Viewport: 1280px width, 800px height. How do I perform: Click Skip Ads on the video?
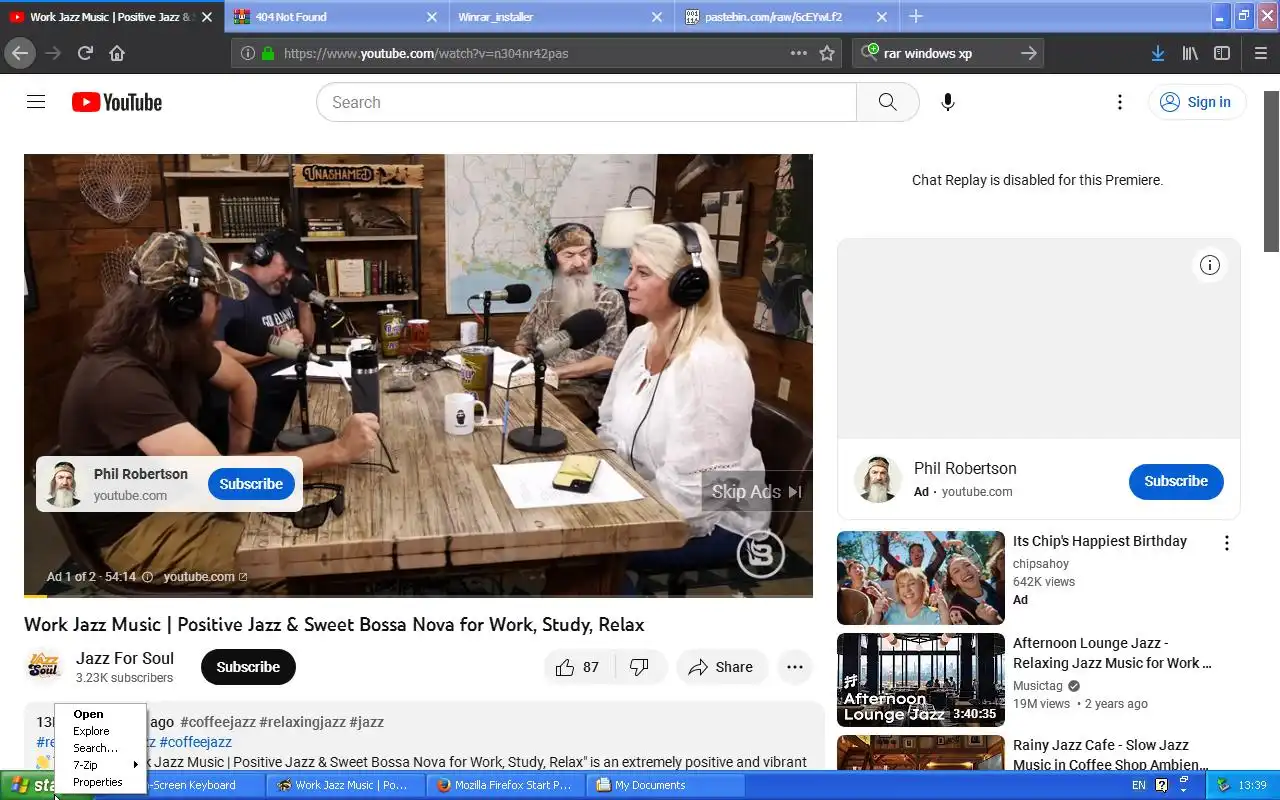pos(757,492)
